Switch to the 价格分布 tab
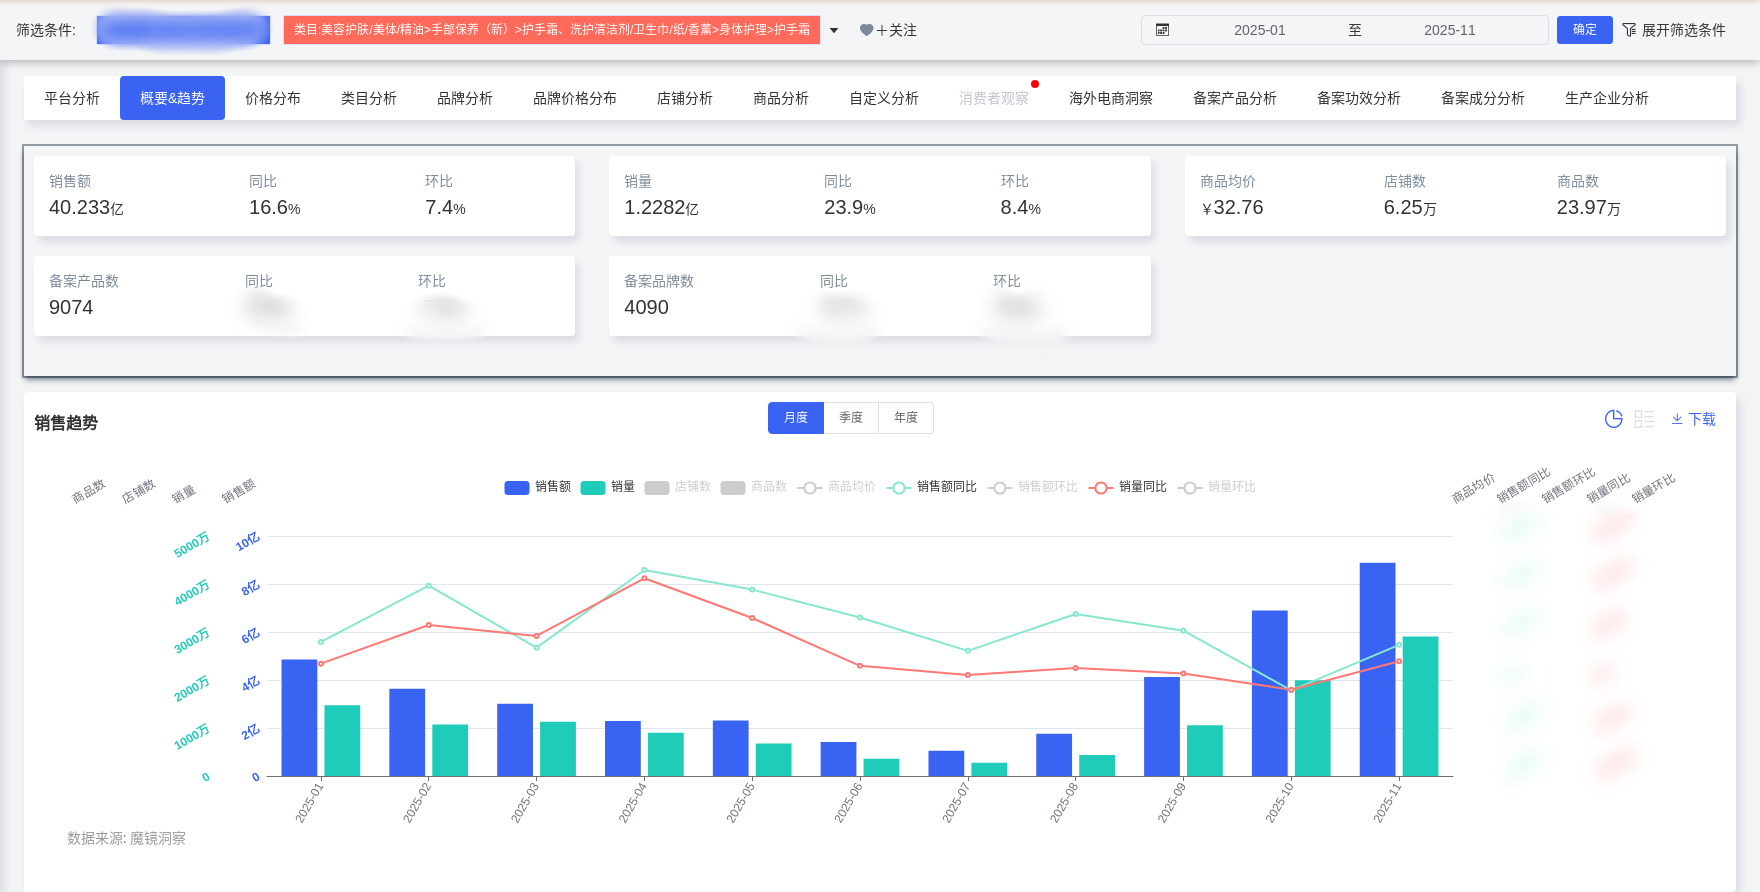The image size is (1760, 892). click(x=272, y=98)
